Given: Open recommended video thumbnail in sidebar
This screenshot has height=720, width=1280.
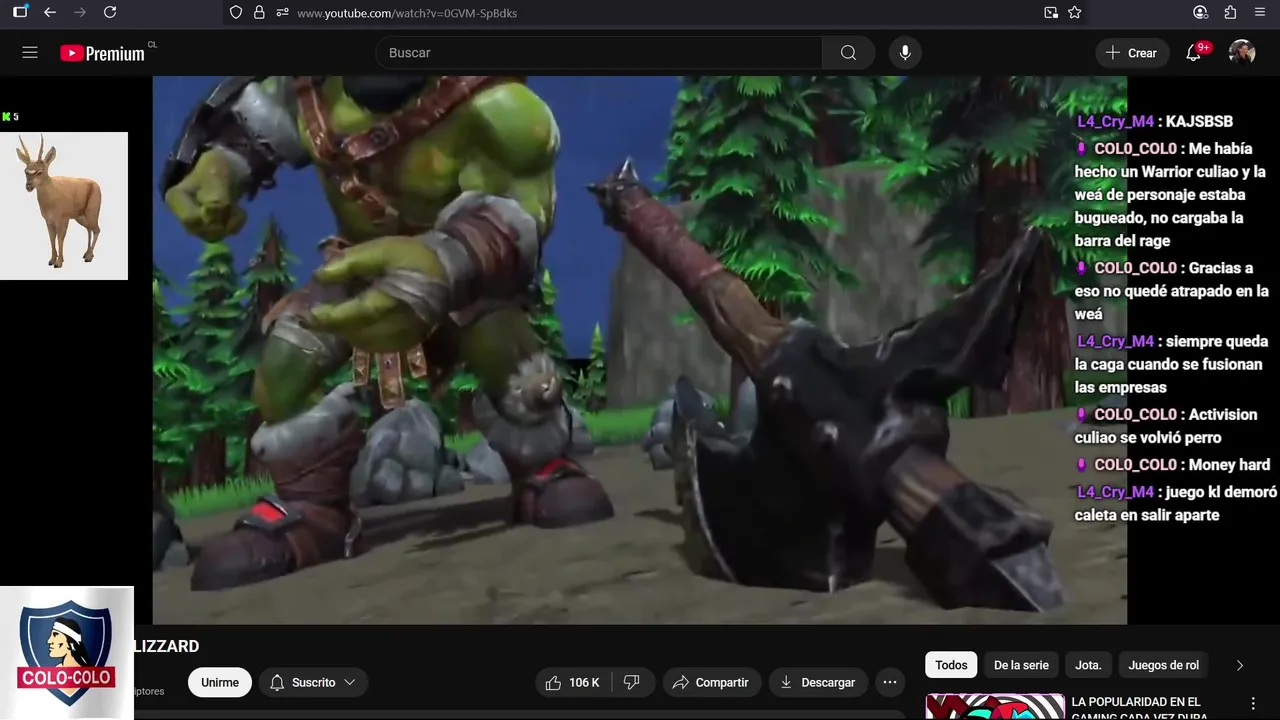Looking at the screenshot, I should click(x=995, y=706).
